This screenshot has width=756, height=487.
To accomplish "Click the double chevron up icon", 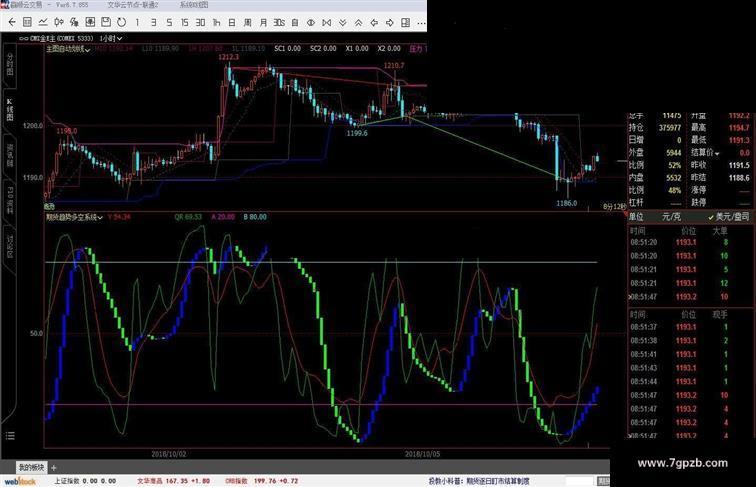I will [358, 22].
